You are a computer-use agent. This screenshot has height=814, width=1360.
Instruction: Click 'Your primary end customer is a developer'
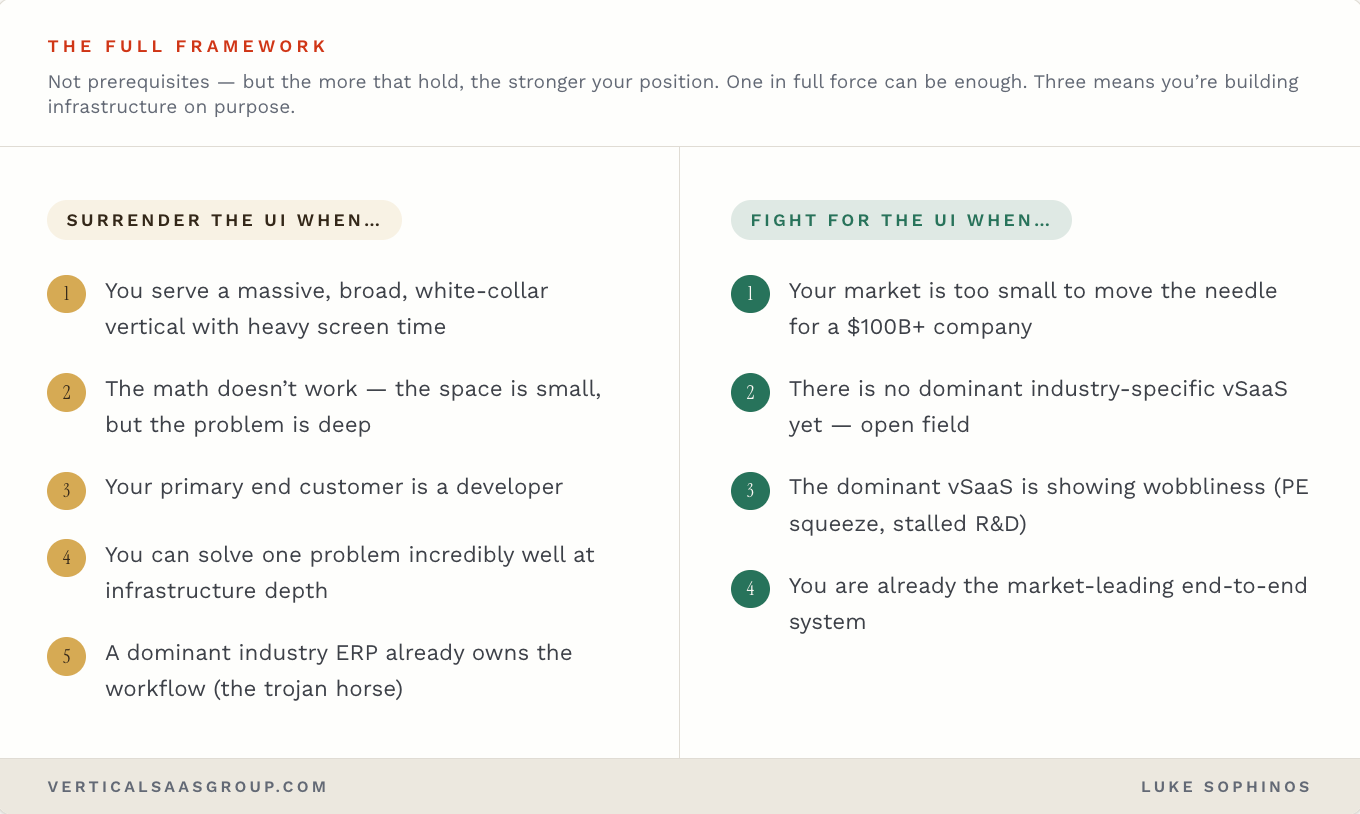click(334, 487)
